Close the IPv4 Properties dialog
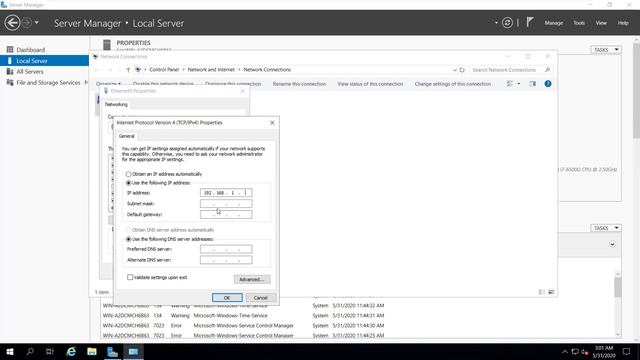This screenshot has height=360, width=640. click(272, 122)
